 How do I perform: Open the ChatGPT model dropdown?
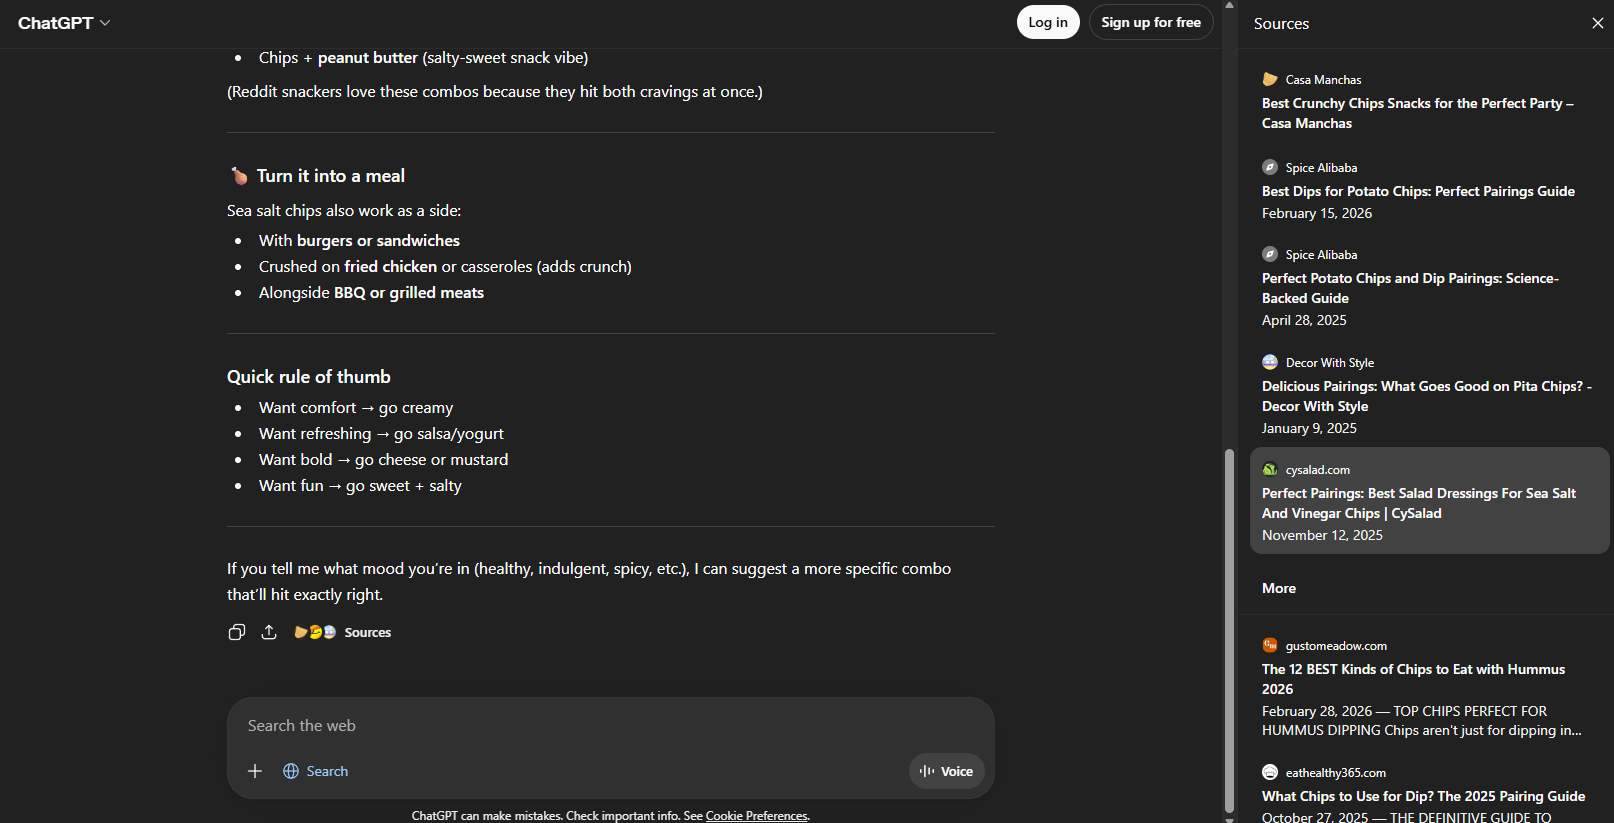[64, 23]
